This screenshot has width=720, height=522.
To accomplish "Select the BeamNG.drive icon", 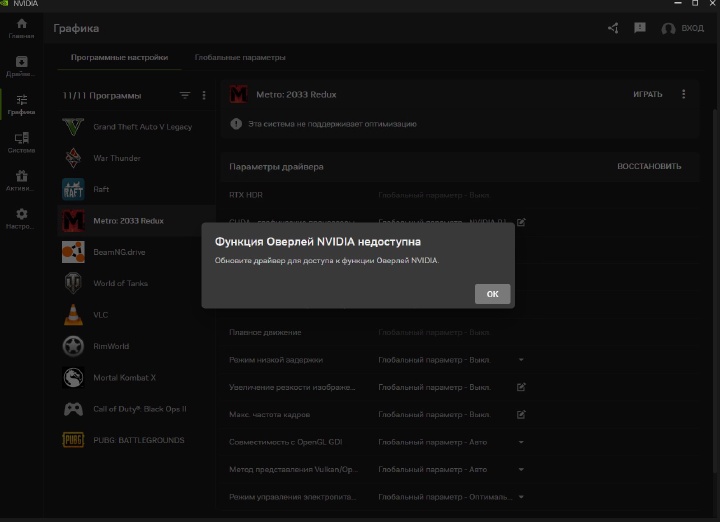I will tap(73, 252).
